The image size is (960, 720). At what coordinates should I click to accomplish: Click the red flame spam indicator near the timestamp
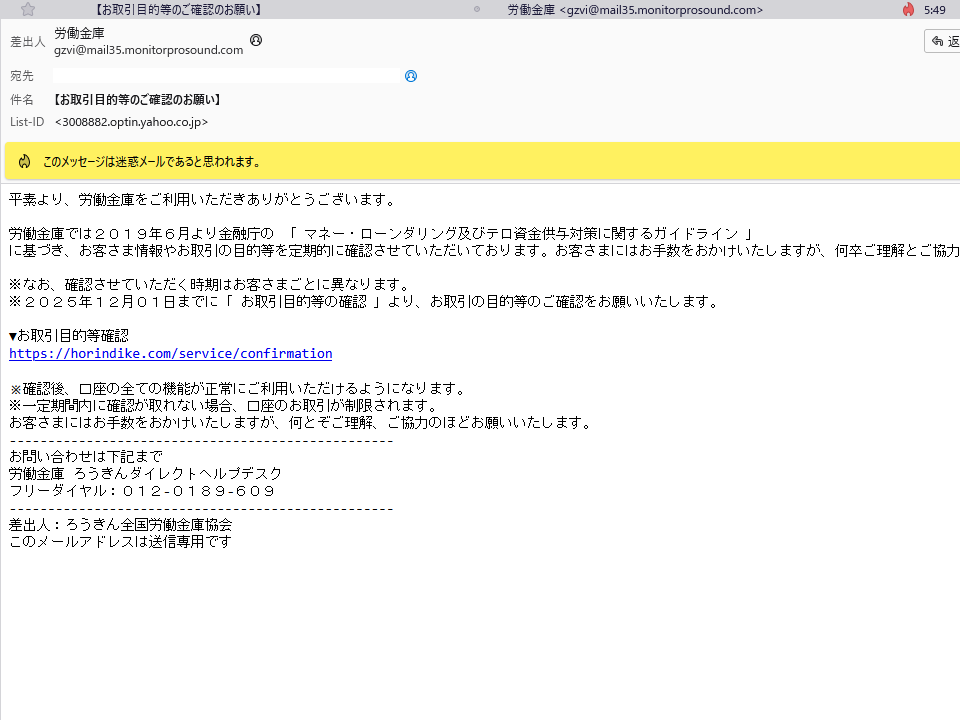tap(907, 9)
